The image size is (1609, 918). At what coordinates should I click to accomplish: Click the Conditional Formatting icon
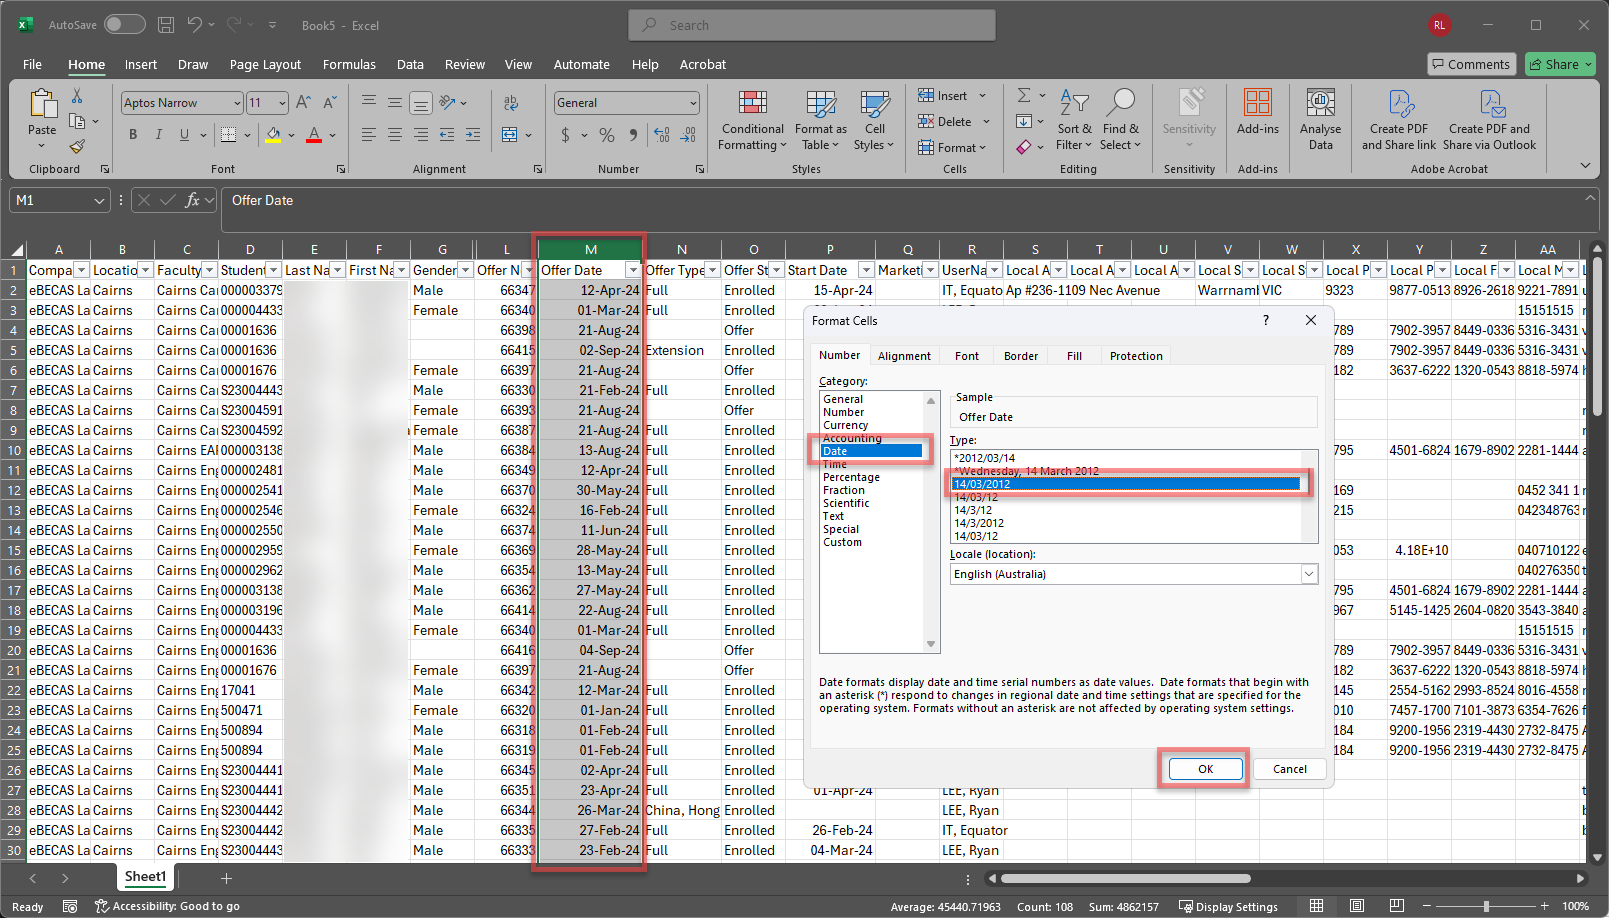point(752,103)
